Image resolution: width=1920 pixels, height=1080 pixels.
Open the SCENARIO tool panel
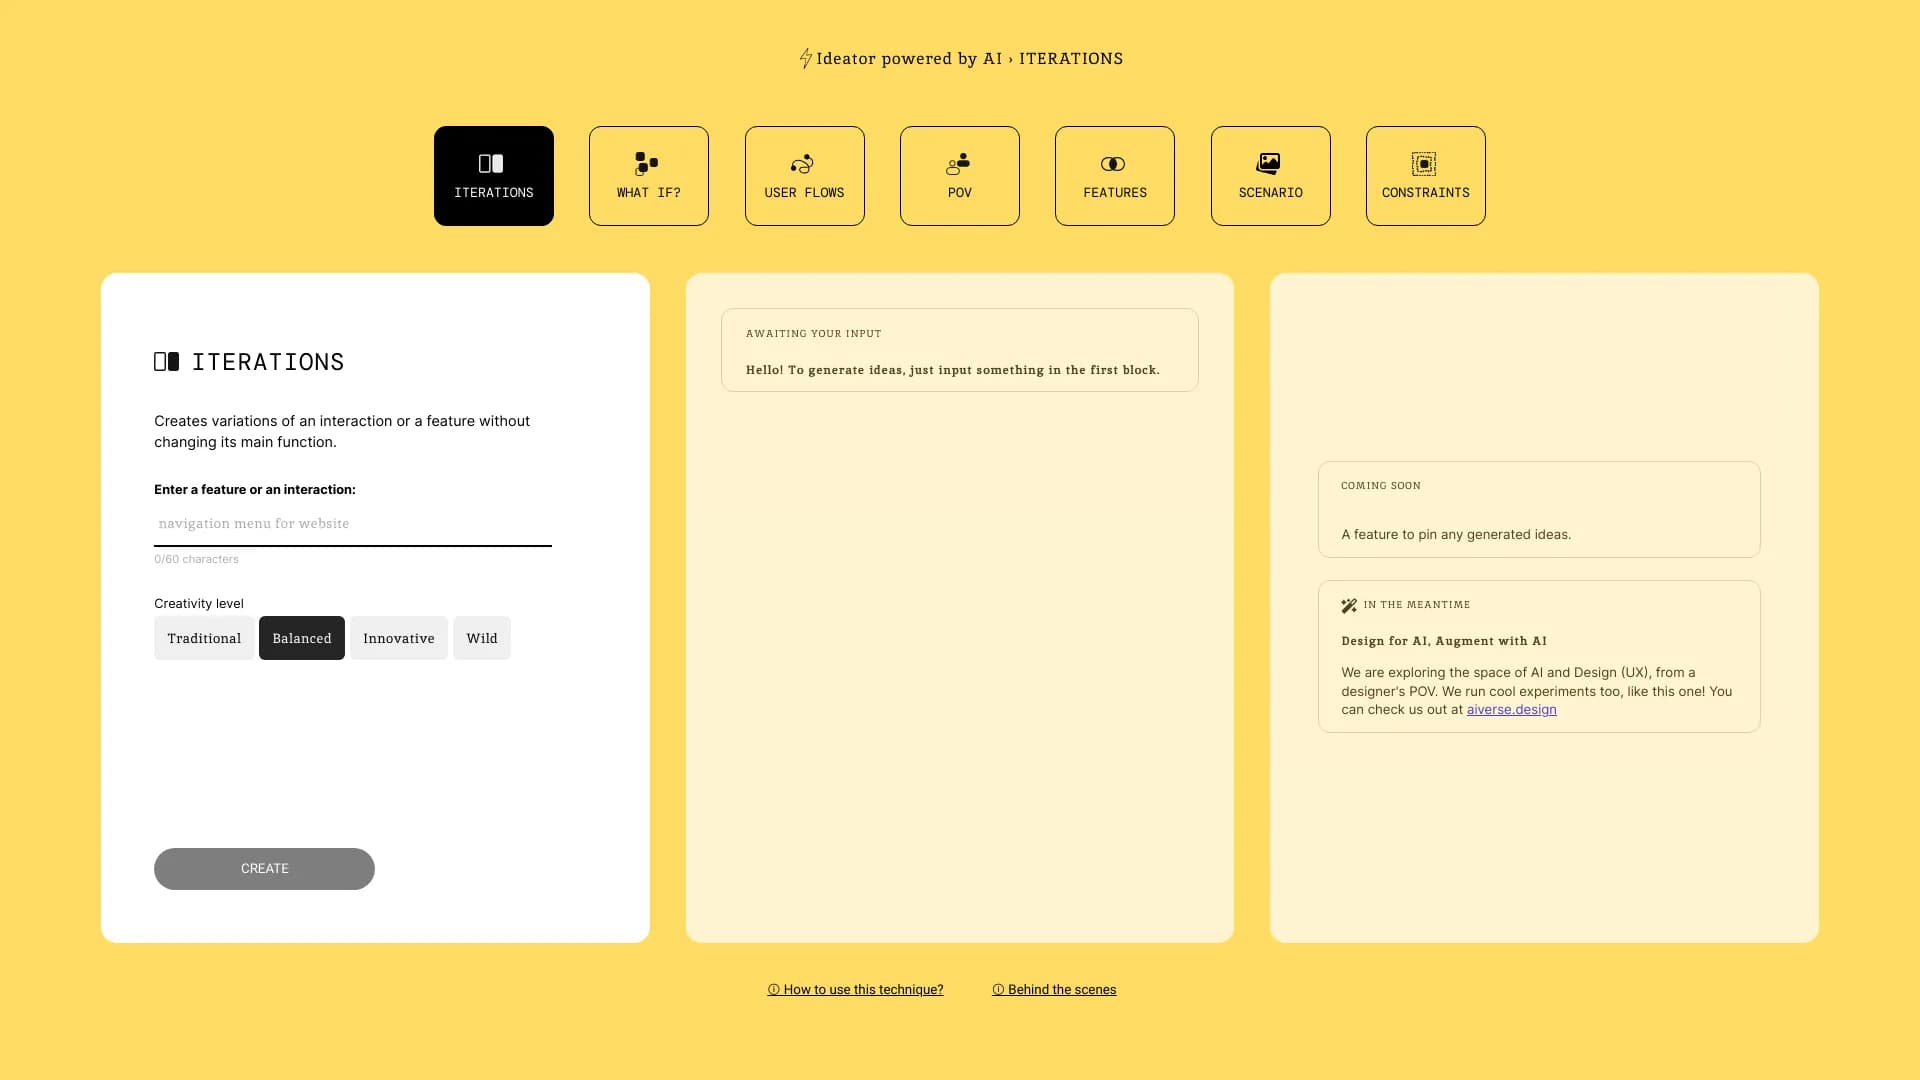(1270, 175)
